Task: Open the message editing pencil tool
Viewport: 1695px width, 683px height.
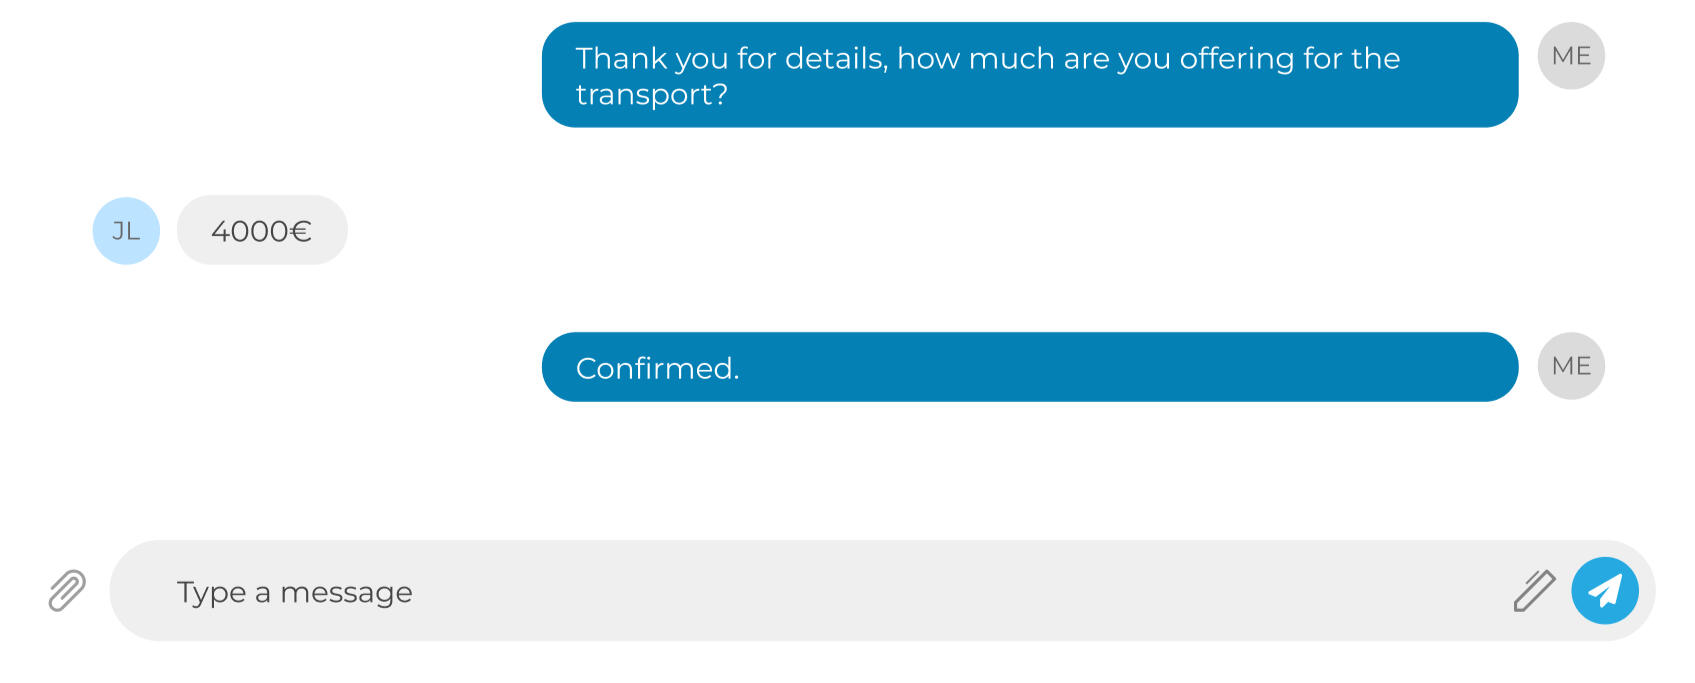Action: [1534, 591]
